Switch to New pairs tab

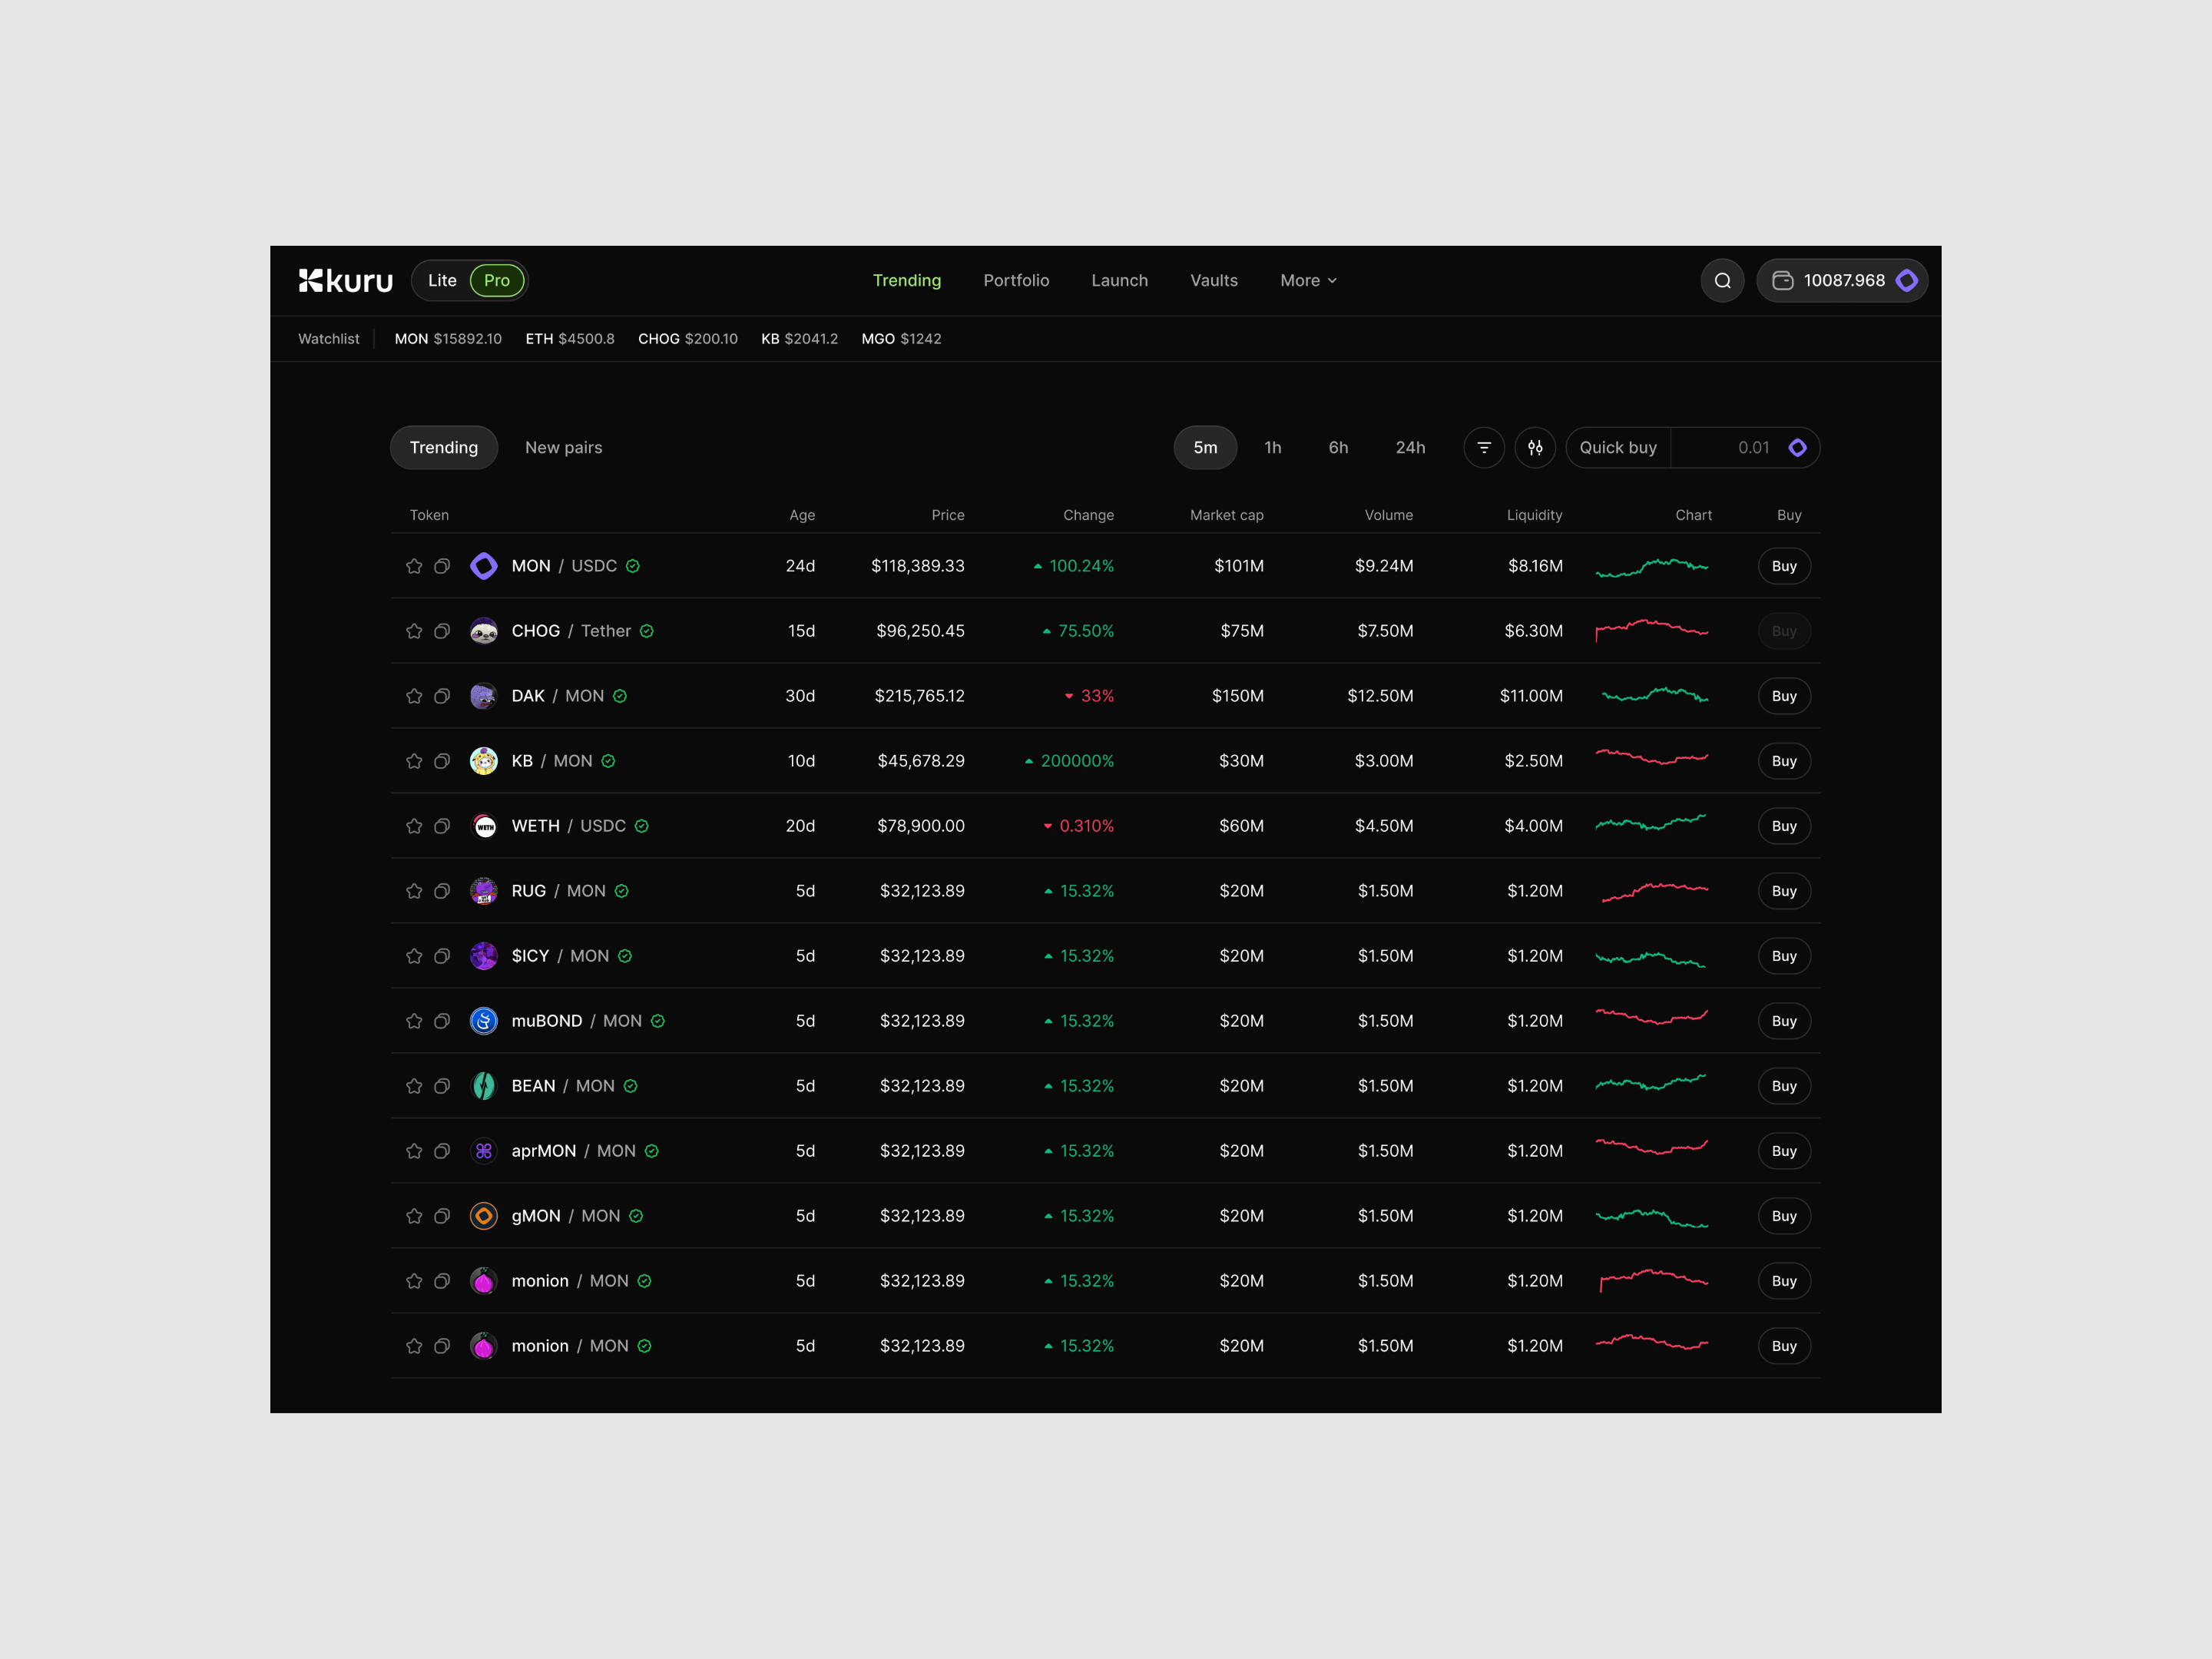click(x=563, y=448)
